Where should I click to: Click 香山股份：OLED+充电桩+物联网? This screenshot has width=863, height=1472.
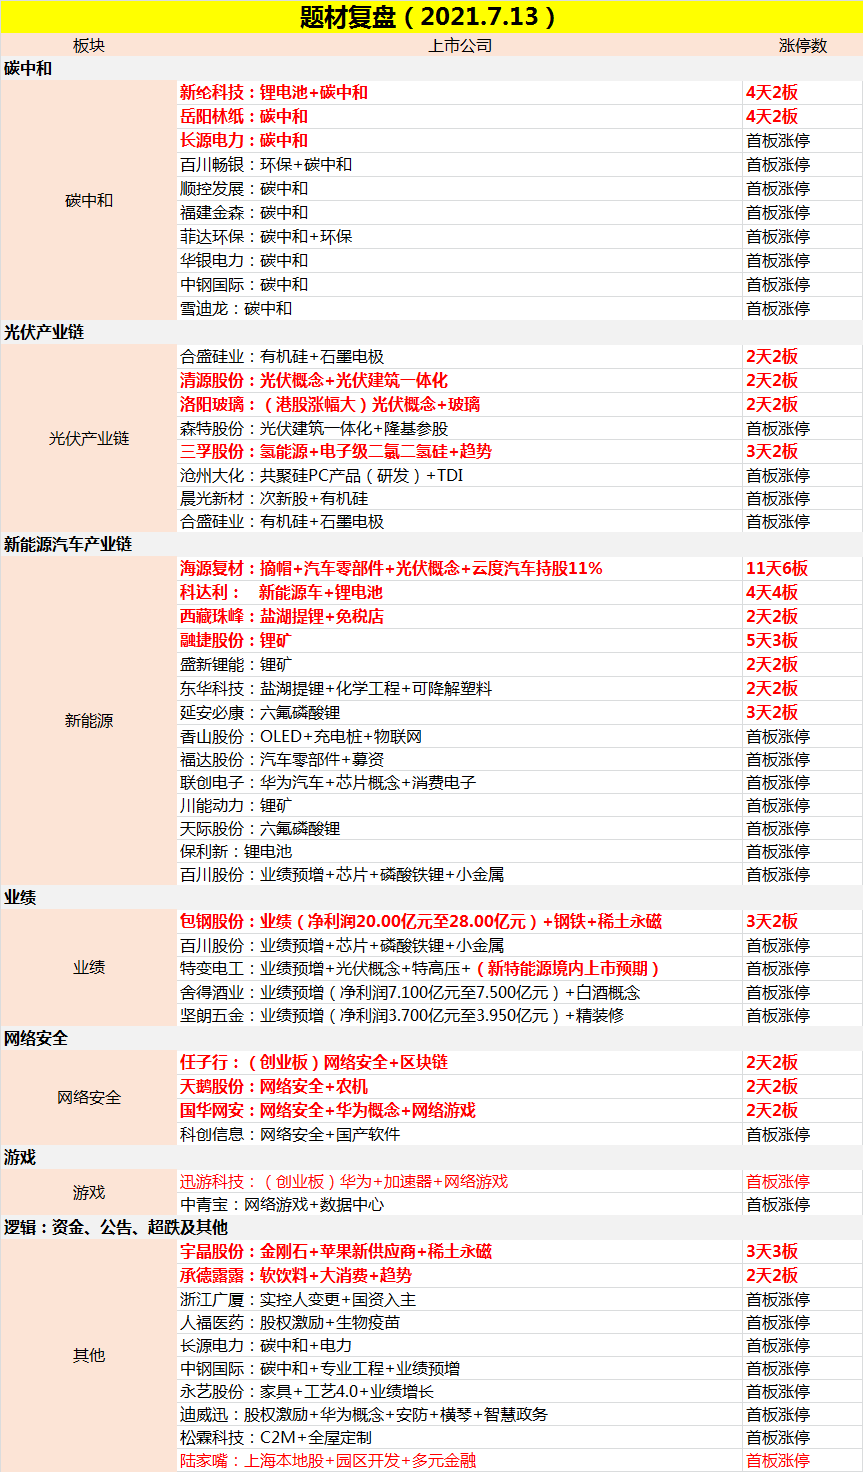click(301, 736)
